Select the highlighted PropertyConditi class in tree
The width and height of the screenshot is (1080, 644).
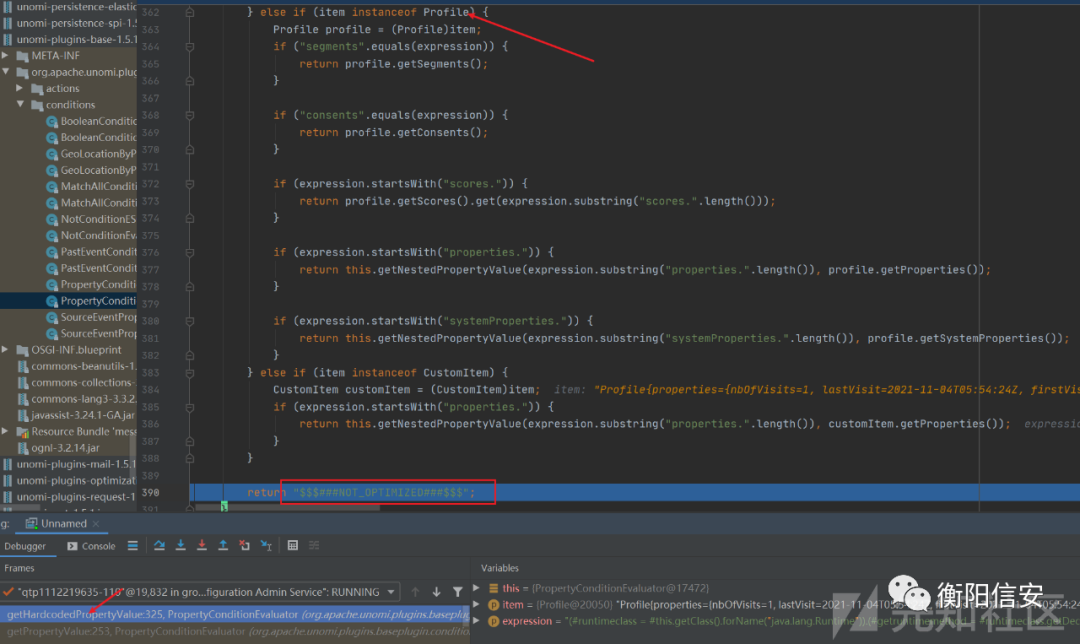point(69,301)
